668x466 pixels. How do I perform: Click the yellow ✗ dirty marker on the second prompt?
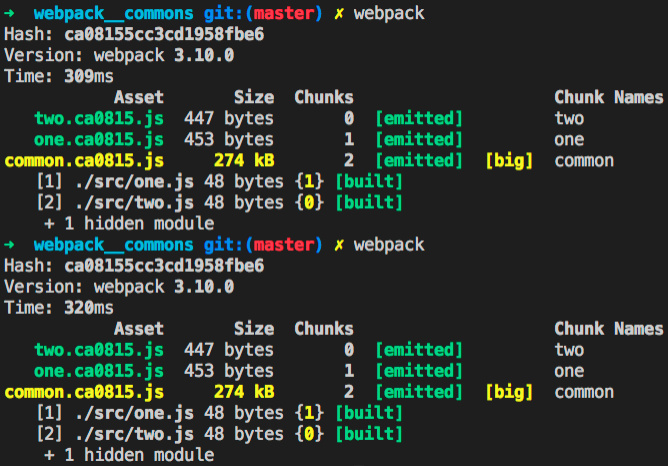339,245
